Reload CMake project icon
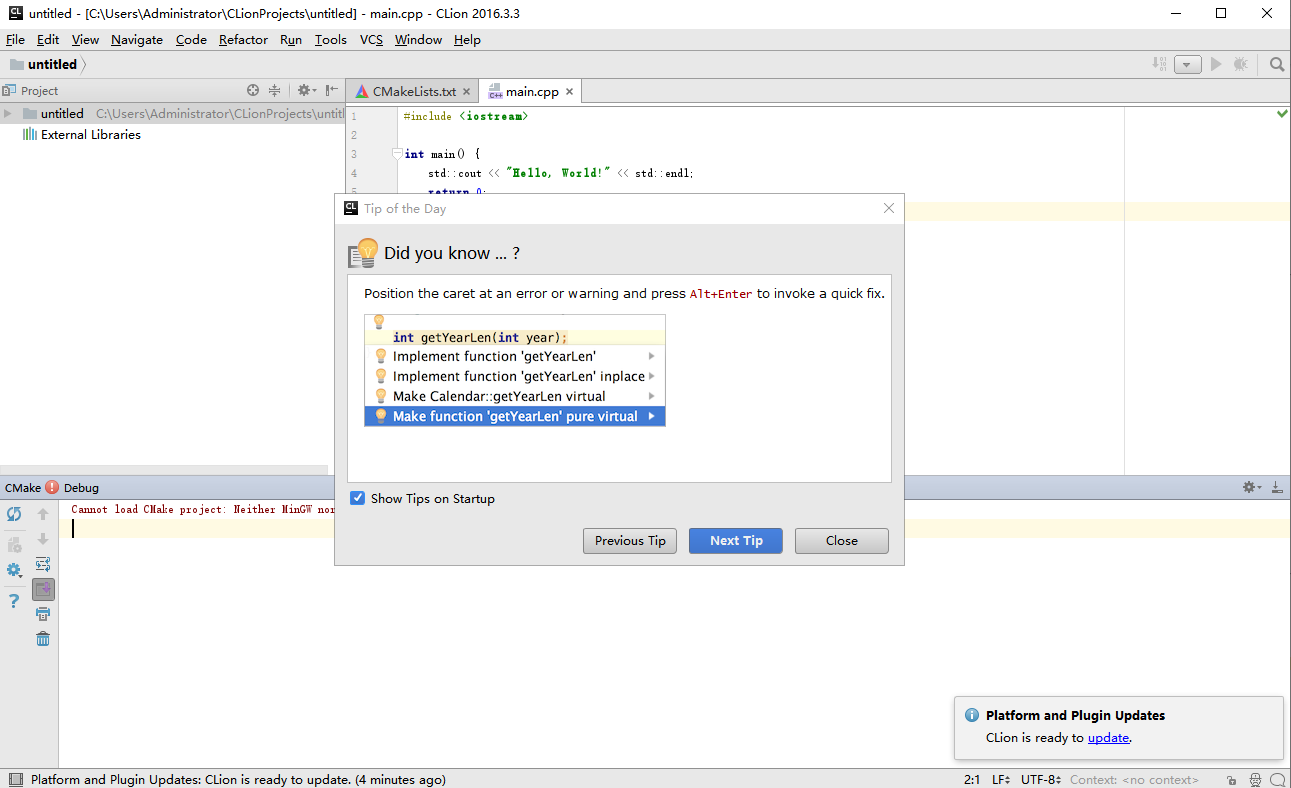The width and height of the screenshot is (1291, 788). [x=14, y=514]
